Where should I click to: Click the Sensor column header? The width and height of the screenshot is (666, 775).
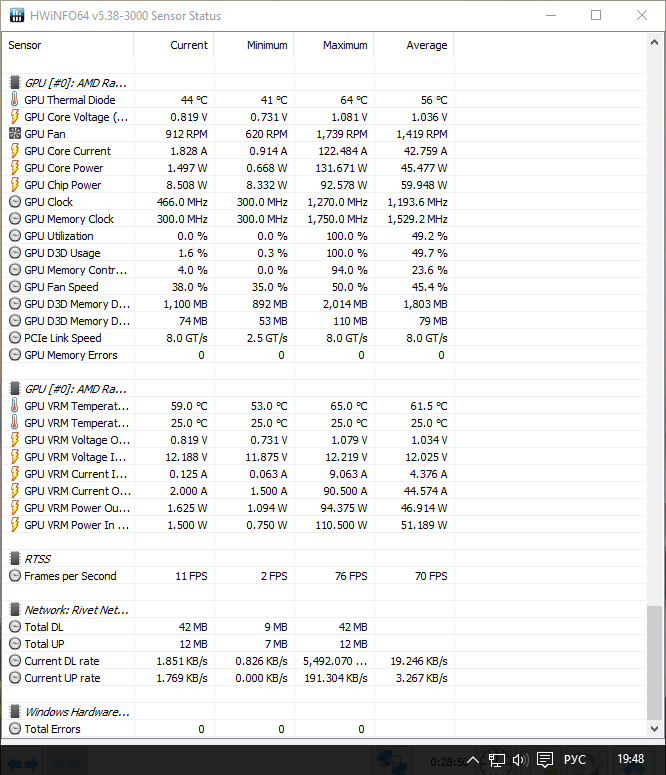pyautogui.click(x=68, y=45)
